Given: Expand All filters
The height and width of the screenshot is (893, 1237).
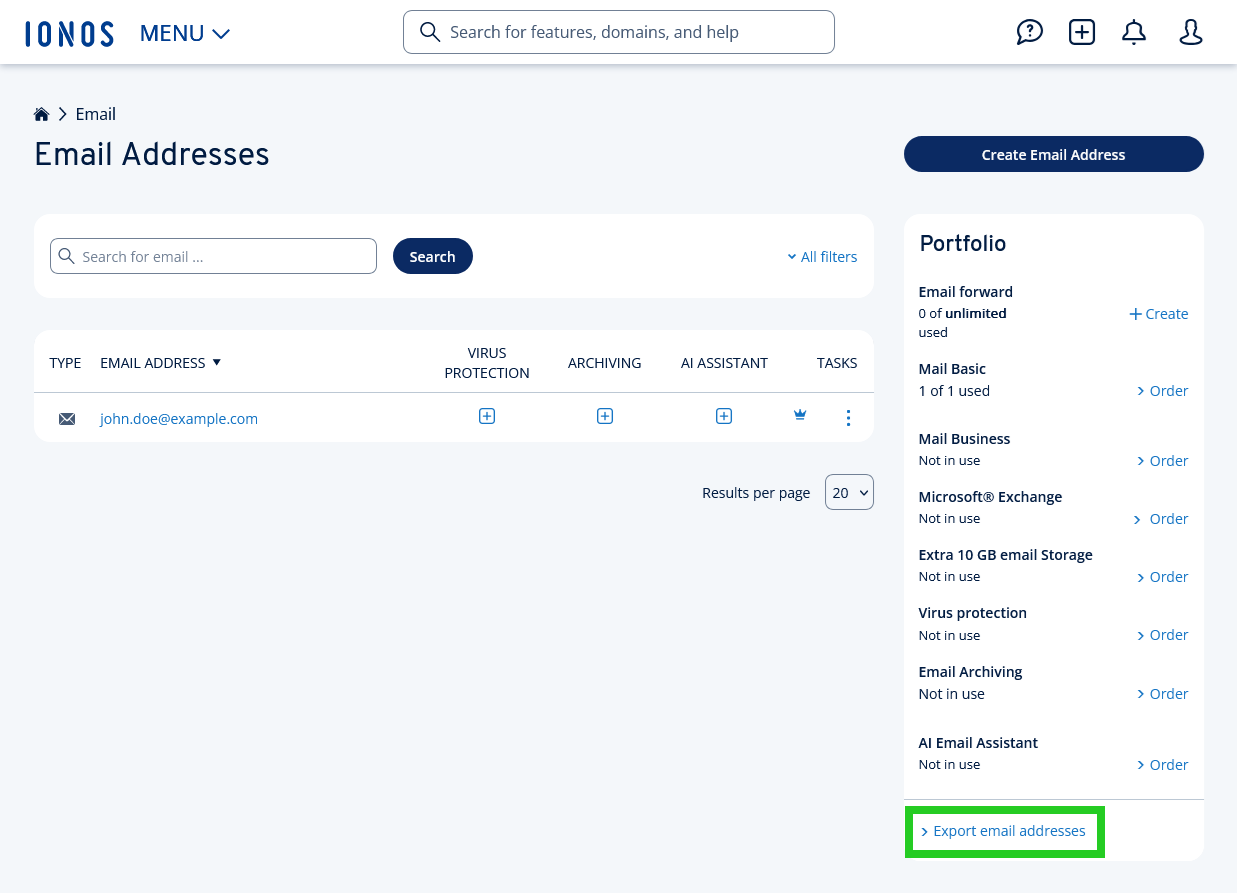Looking at the screenshot, I should 822,257.
